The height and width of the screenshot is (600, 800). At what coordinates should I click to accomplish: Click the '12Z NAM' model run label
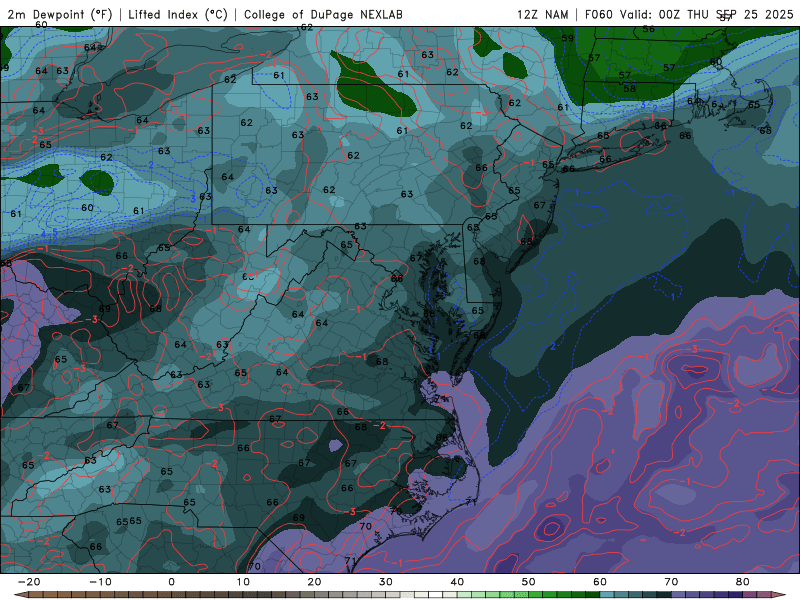[542, 14]
